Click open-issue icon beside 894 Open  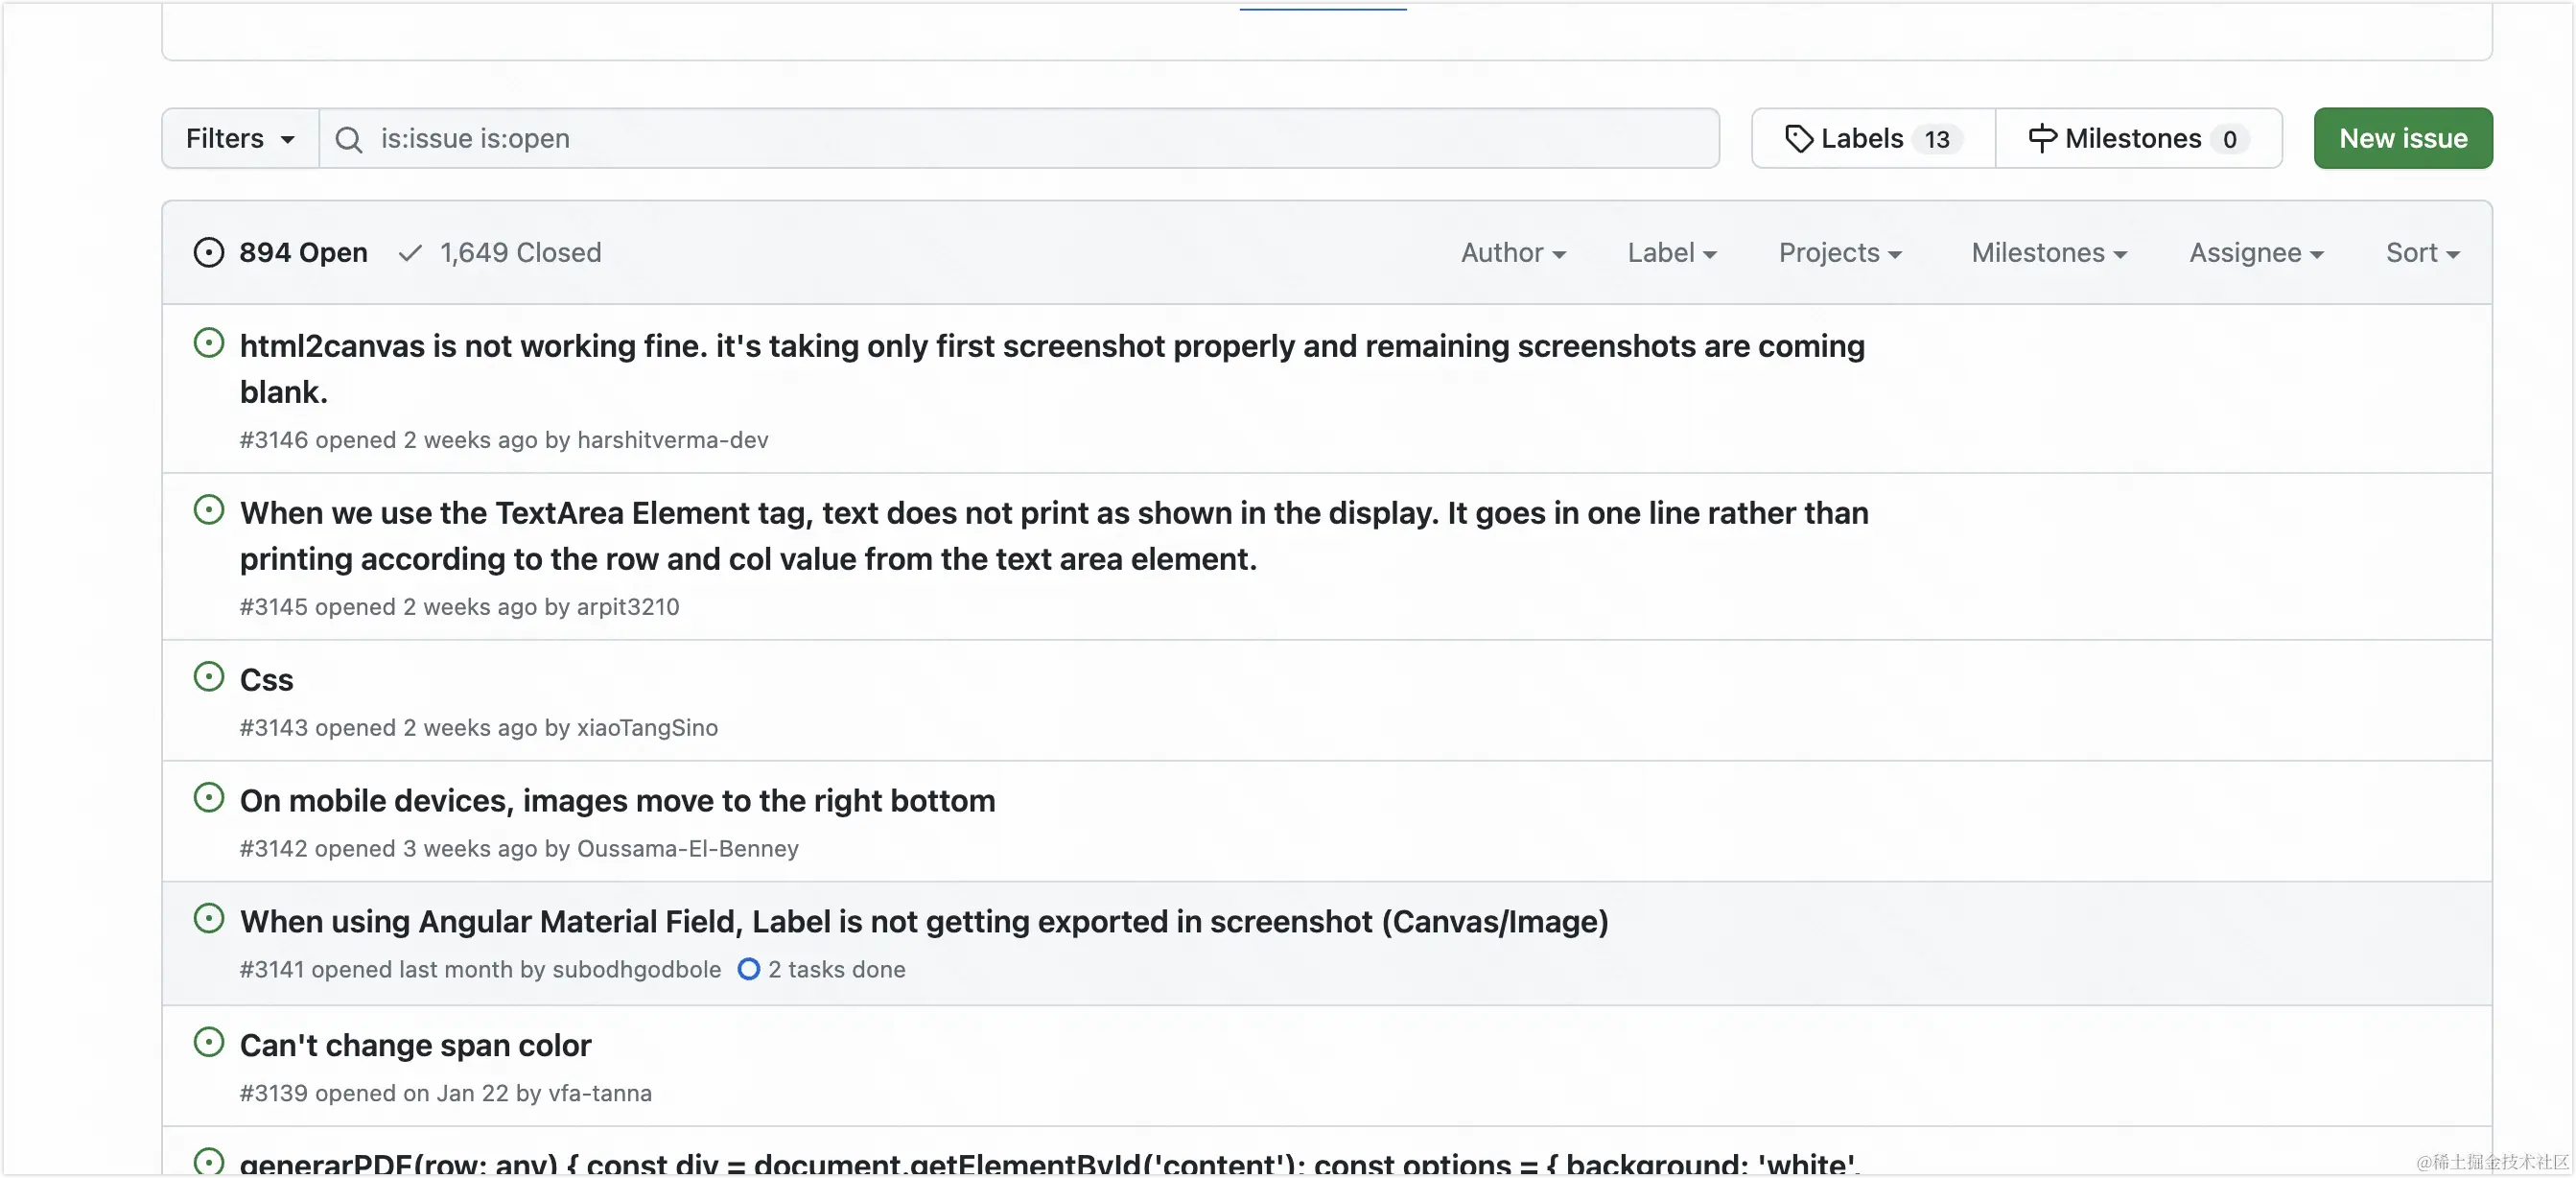pos(208,253)
